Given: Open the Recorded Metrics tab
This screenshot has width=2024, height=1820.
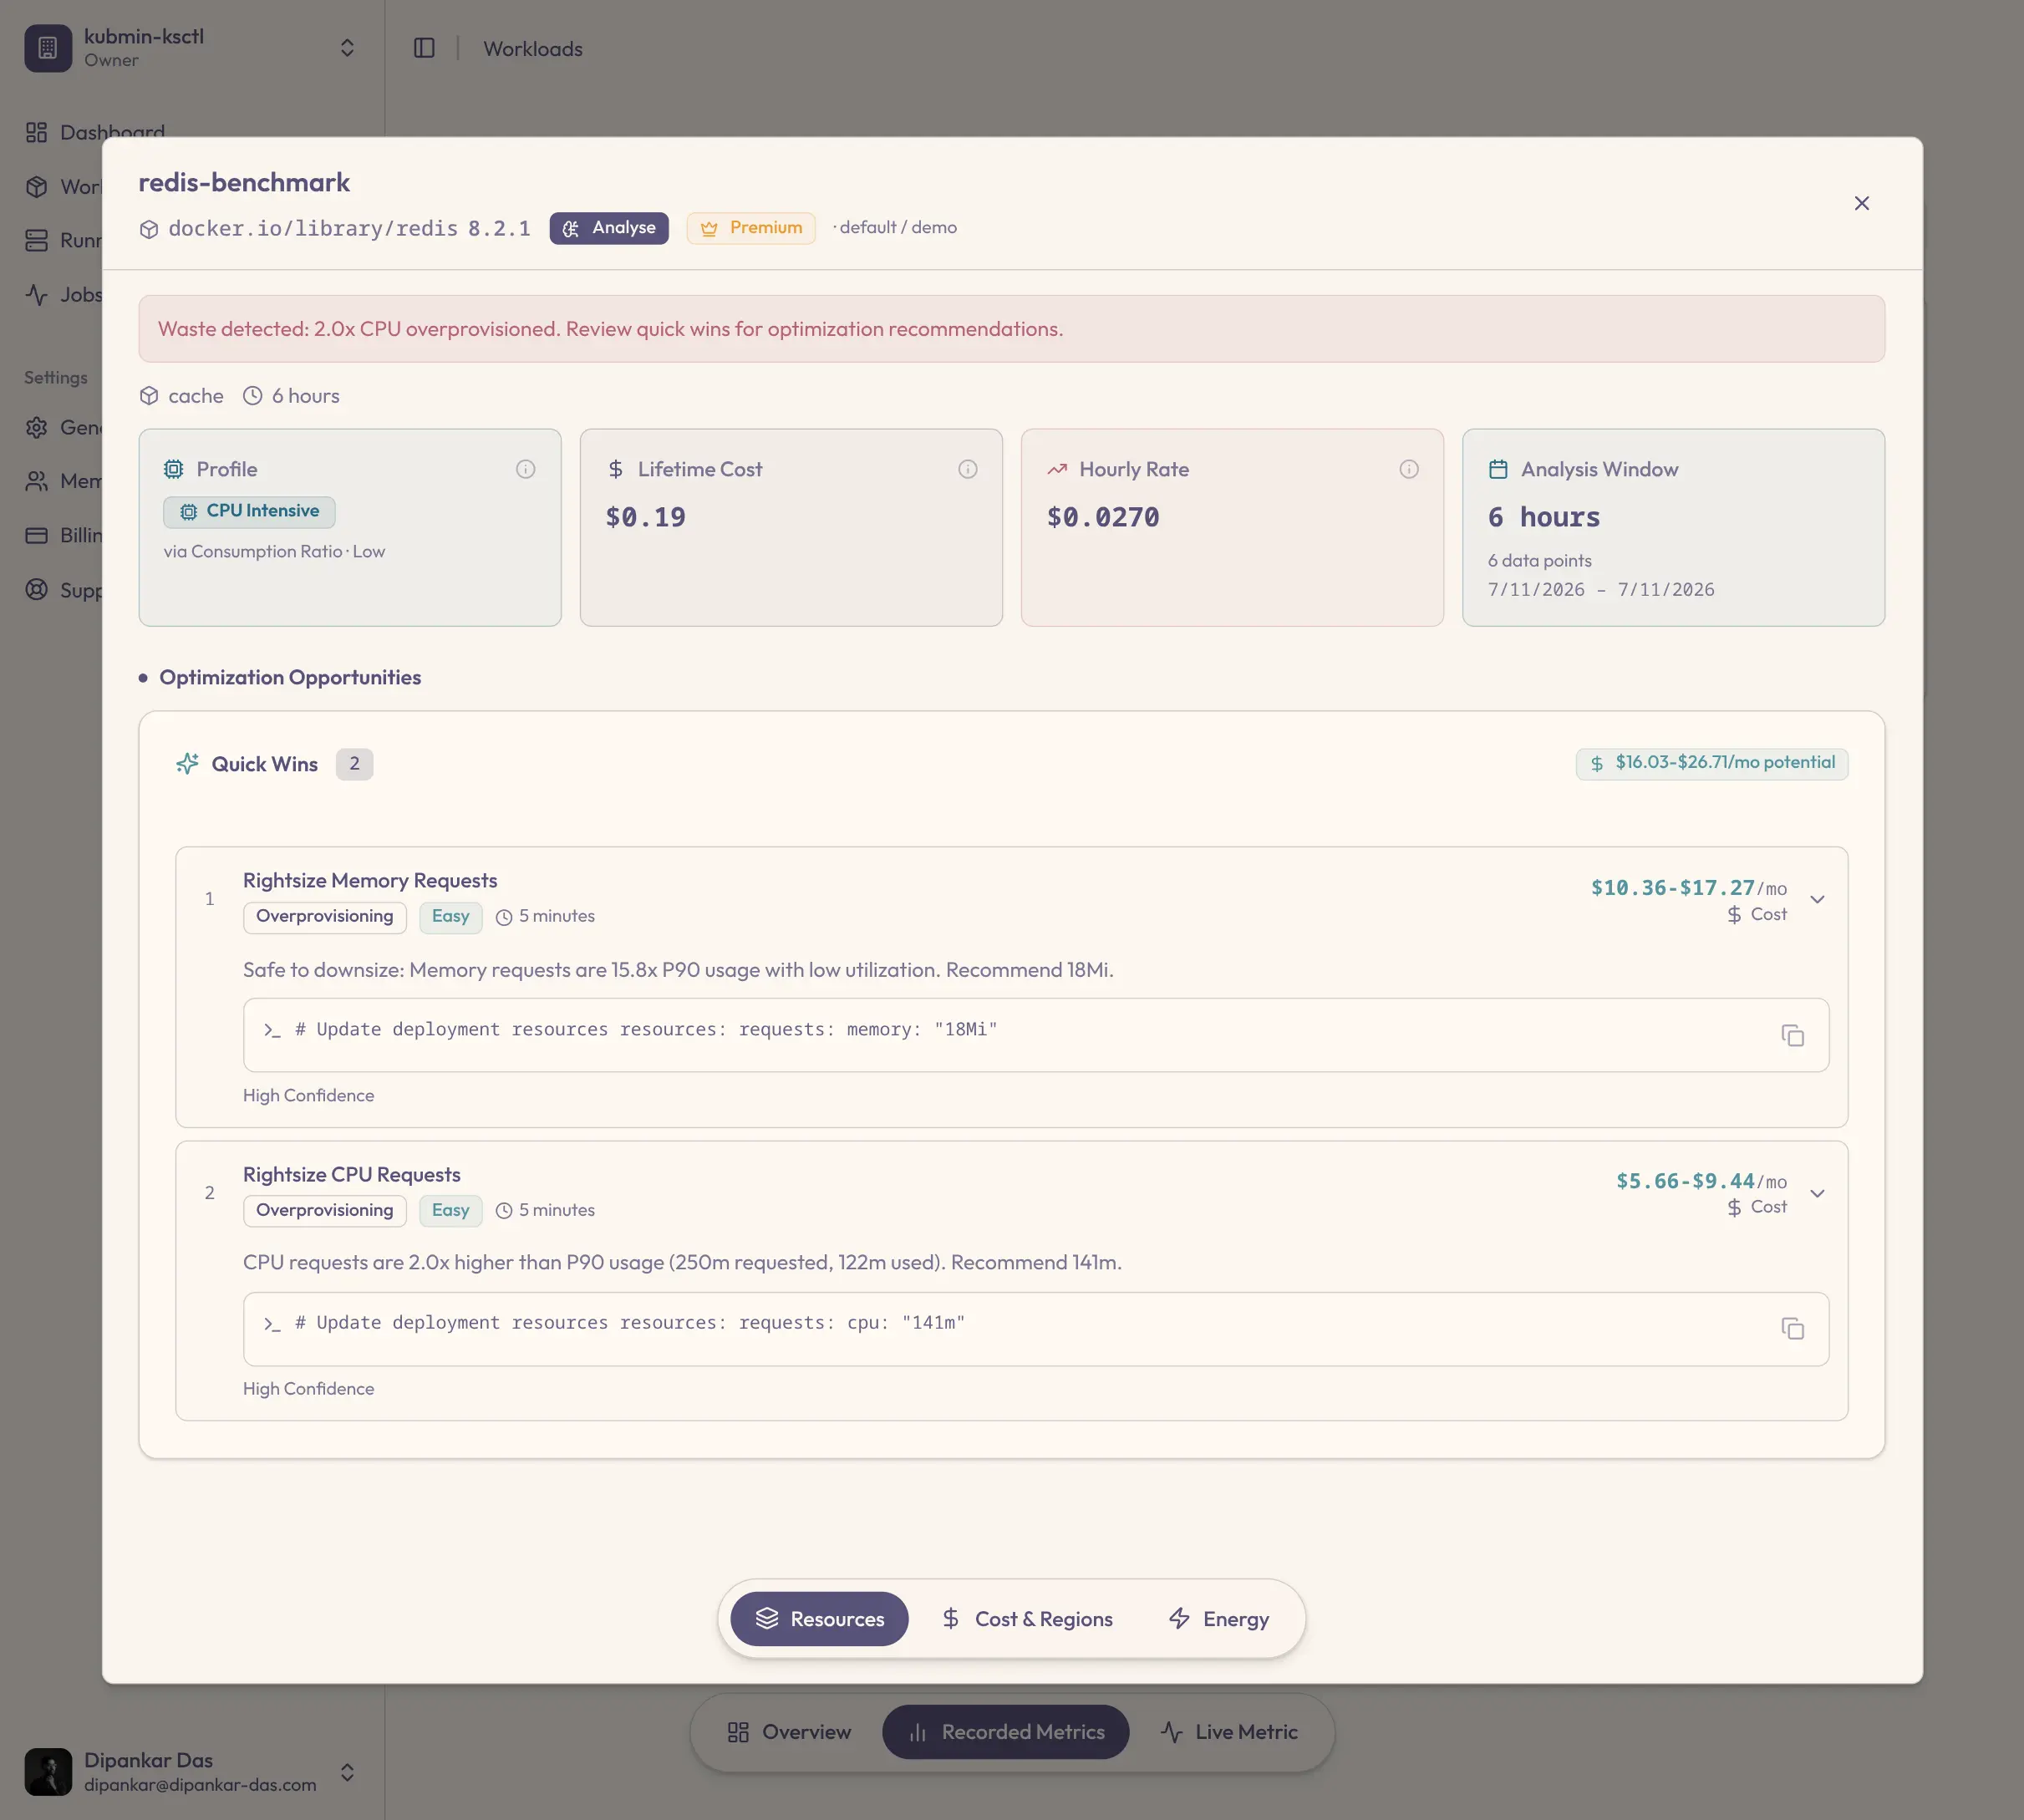Looking at the screenshot, I should [1005, 1732].
